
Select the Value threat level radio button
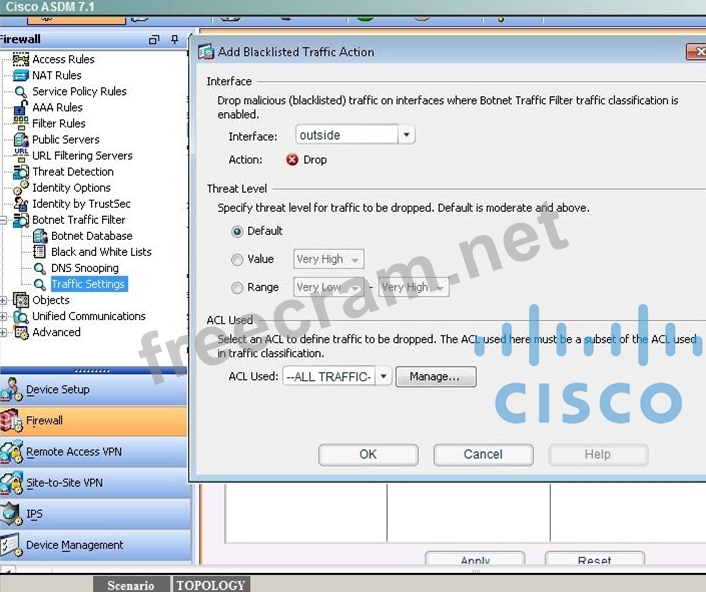[x=237, y=259]
